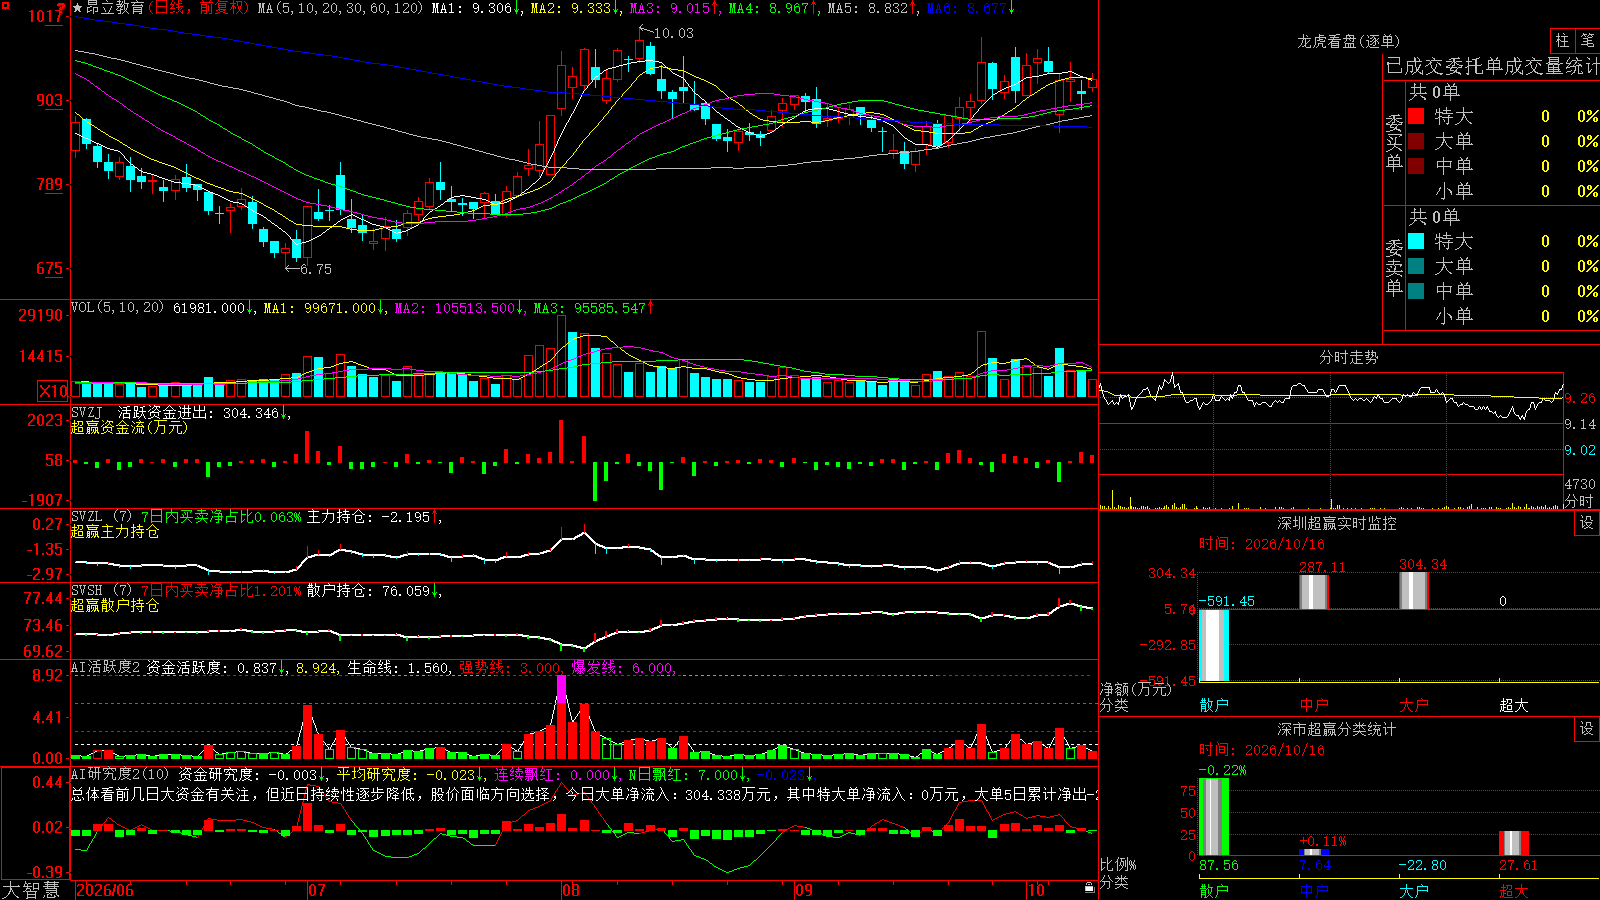Viewport: 1600px width, 900px height.
Task: Click the 超赢资金流(万元) label
Action: click(x=129, y=427)
